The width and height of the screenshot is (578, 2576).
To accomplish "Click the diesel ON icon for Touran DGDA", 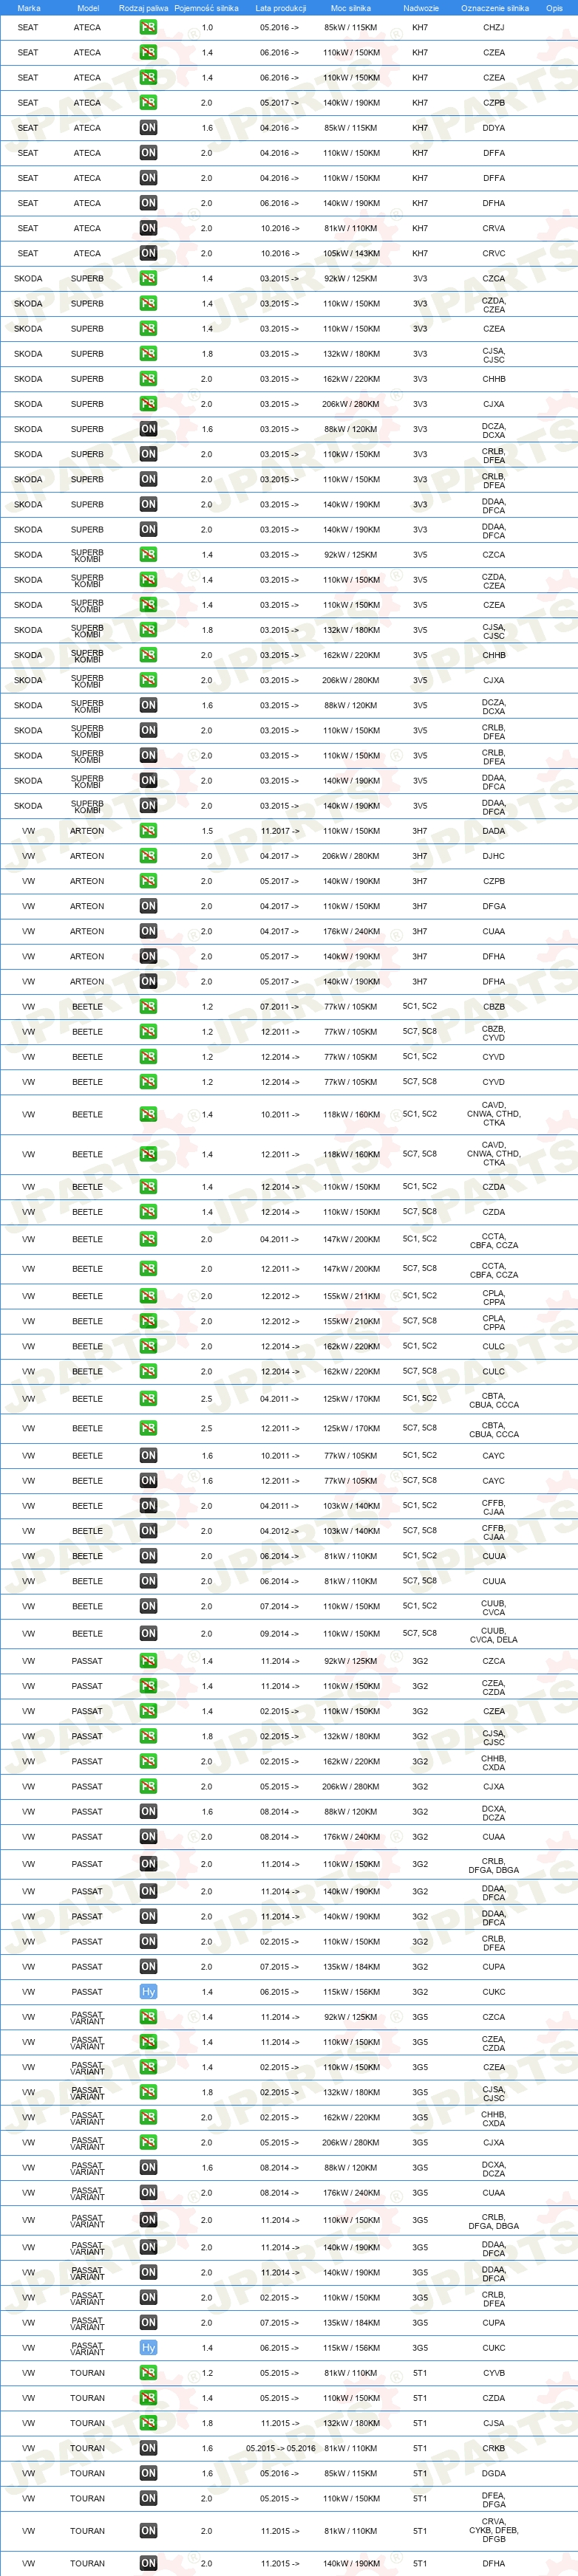I will point(148,2473).
